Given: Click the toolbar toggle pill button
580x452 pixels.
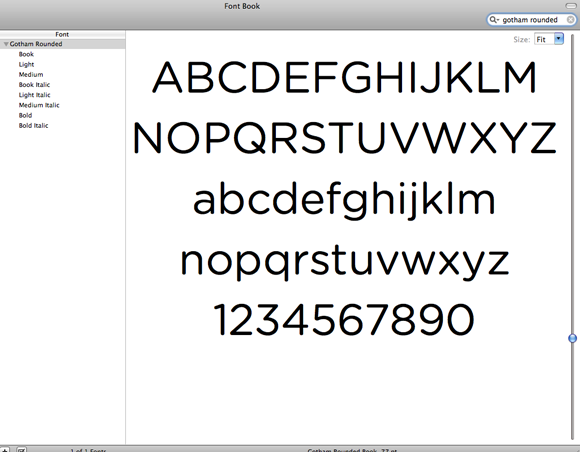Looking at the screenshot, I should pos(571,6).
